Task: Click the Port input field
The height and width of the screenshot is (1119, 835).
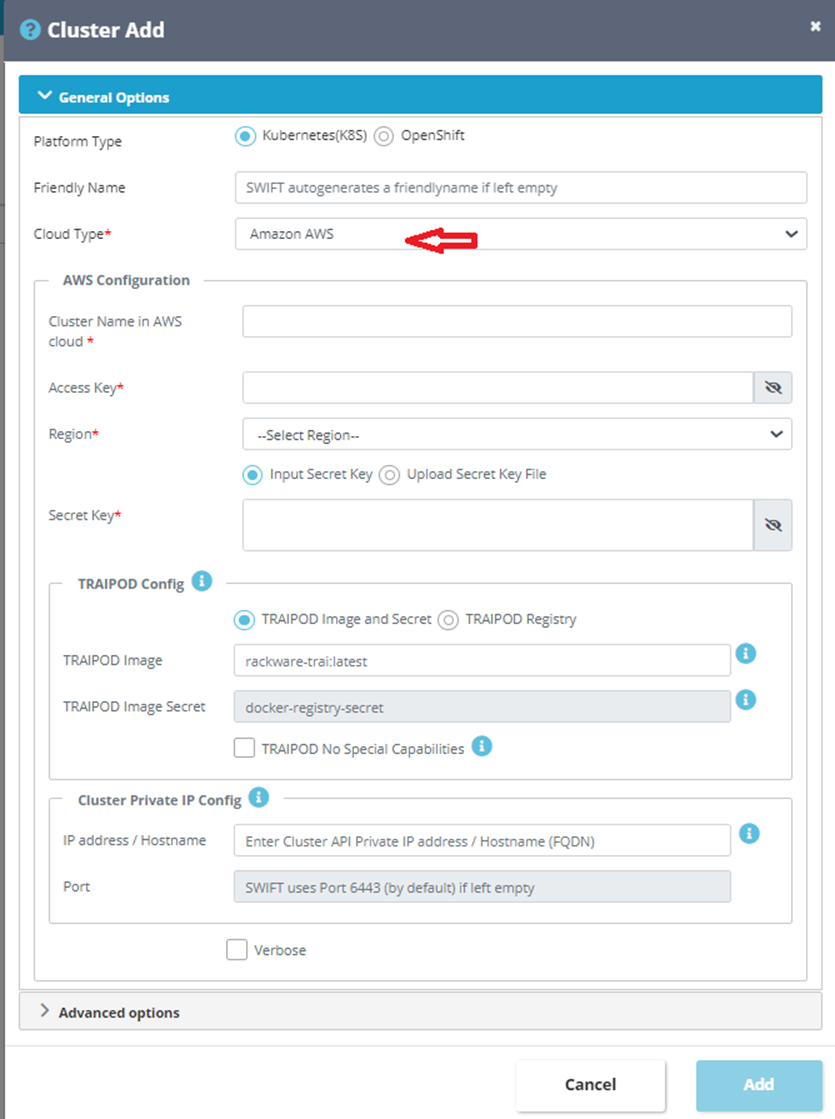Action: [x=482, y=887]
